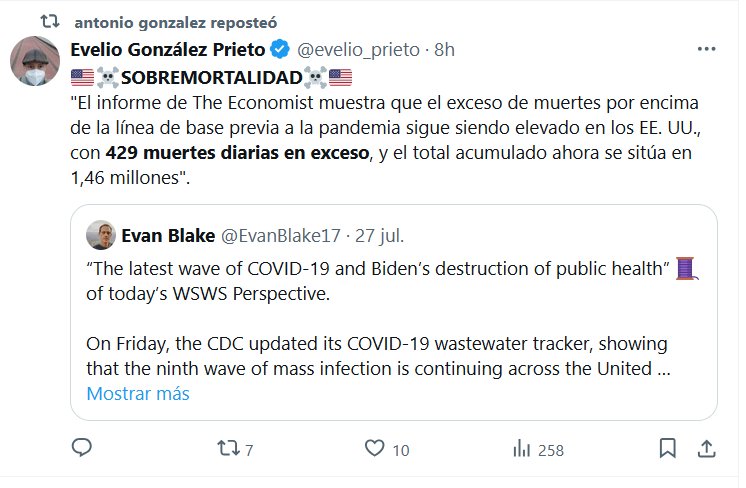
Task: Click Evan Blake's small avatar
Action: coord(100,235)
